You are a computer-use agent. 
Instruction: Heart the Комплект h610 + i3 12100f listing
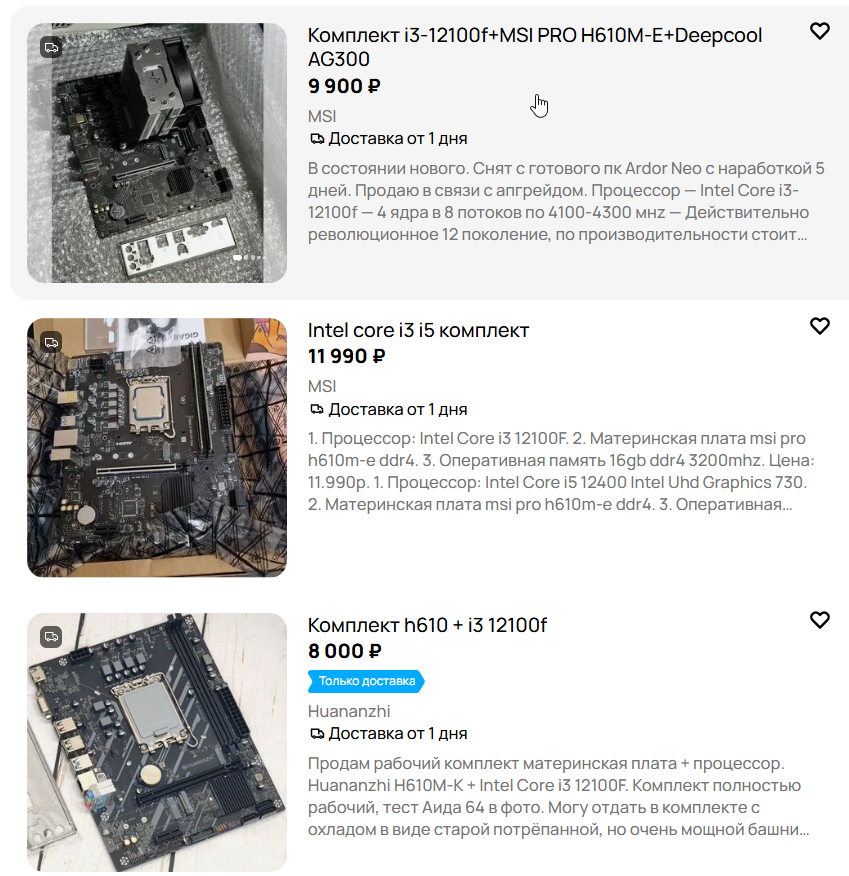819,620
